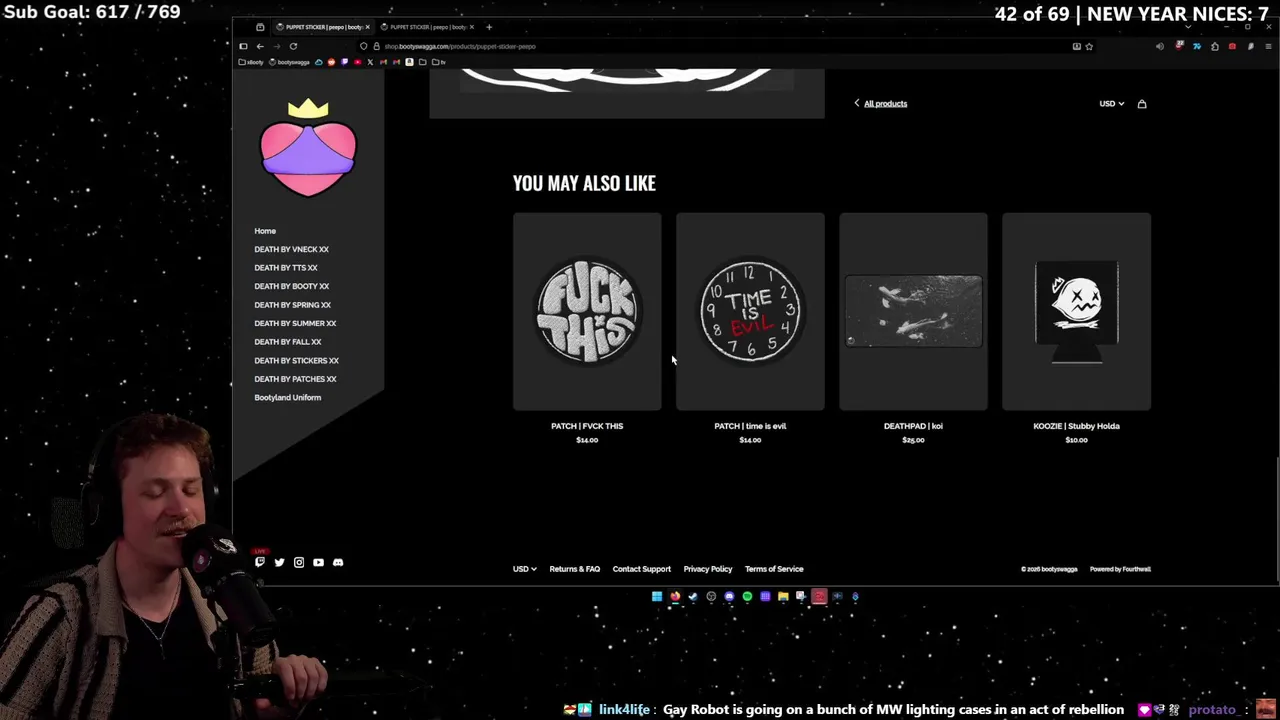Open Discord from the taskbar
Screen dimensions: 1280x720
(x=729, y=596)
